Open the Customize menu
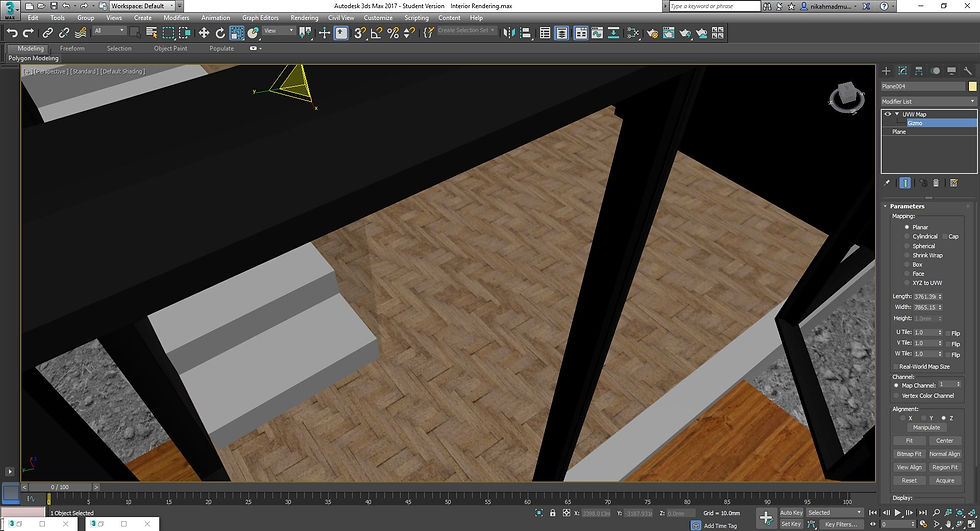This screenshot has height=531, width=980. click(378, 18)
